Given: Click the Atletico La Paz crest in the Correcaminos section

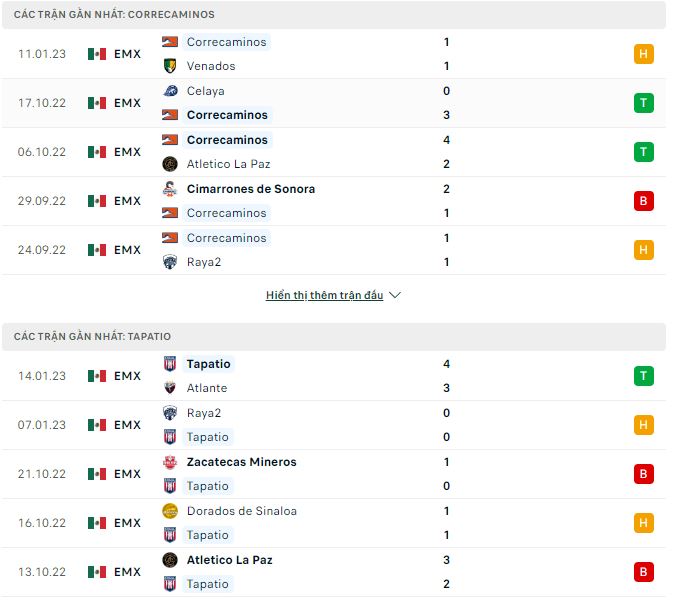Looking at the screenshot, I should pyautogui.click(x=170, y=164).
